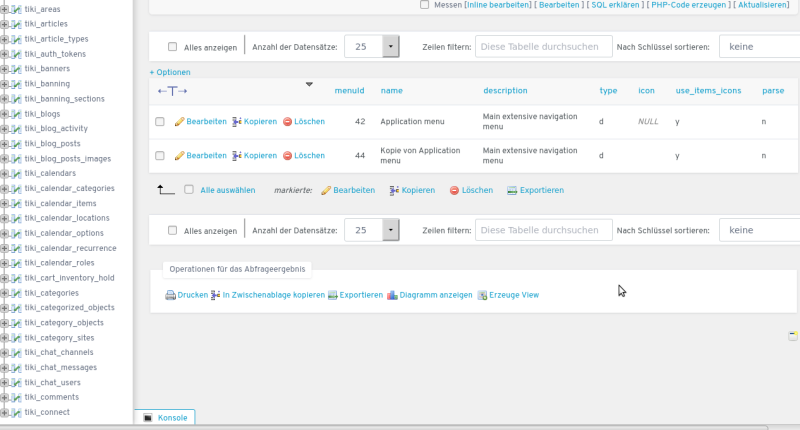The width and height of the screenshot is (800, 430).
Task: Click 'Aktualisieren' link
Action: (763, 5)
